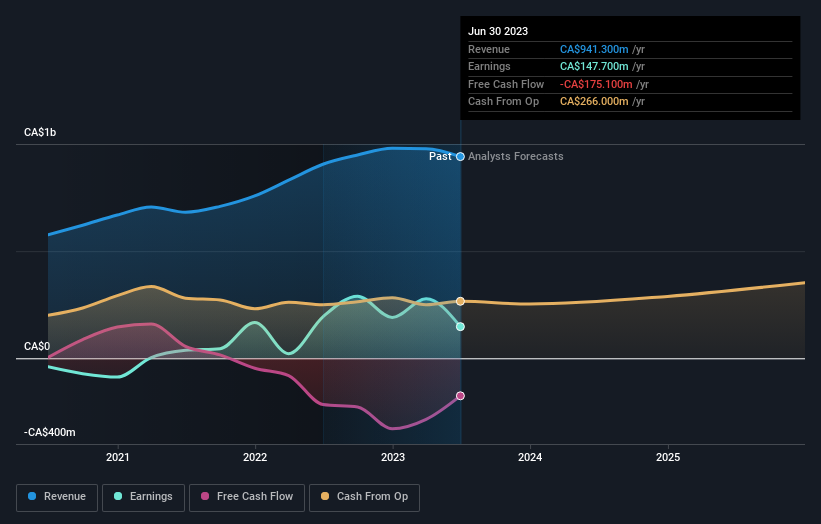Select the 2021 x-axis label

click(117, 457)
